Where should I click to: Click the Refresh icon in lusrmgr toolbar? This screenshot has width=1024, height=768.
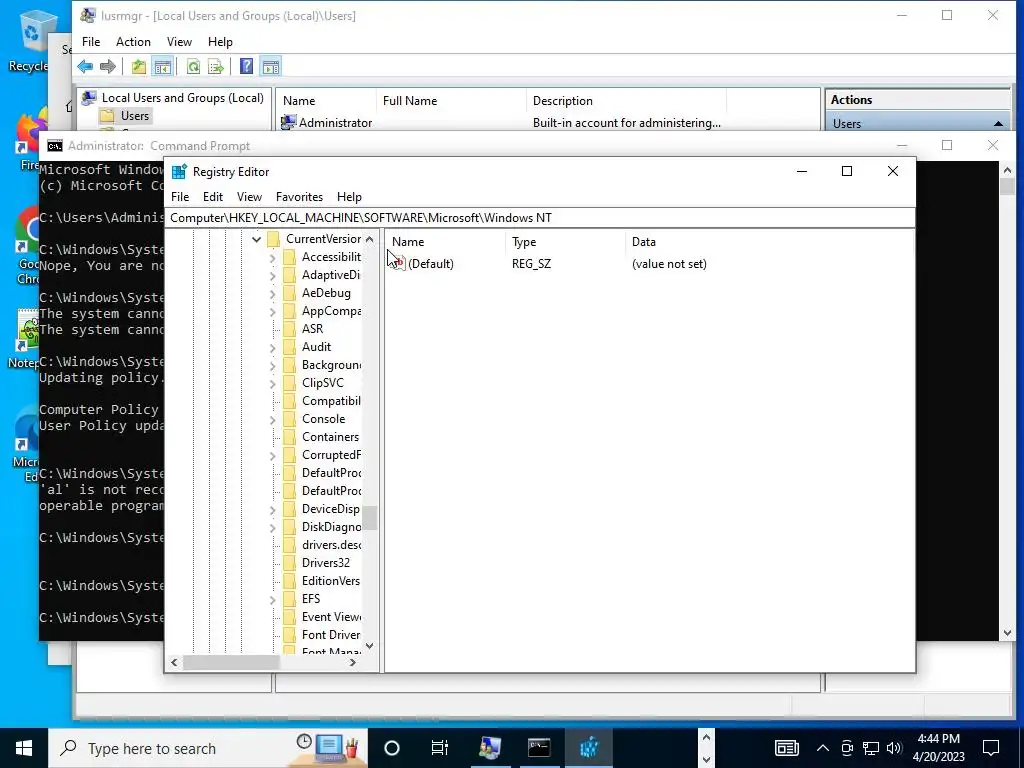pyautogui.click(x=193, y=66)
